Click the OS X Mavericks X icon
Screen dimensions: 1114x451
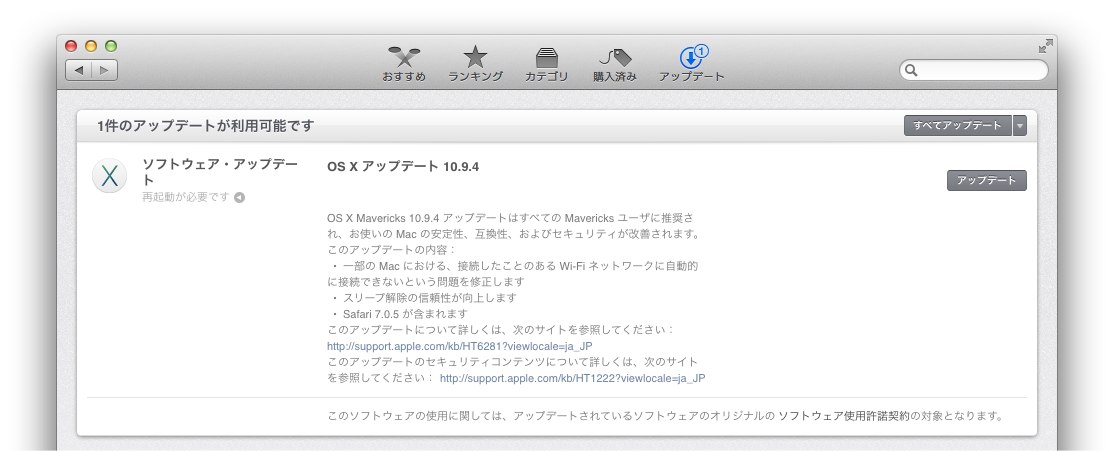click(x=109, y=176)
